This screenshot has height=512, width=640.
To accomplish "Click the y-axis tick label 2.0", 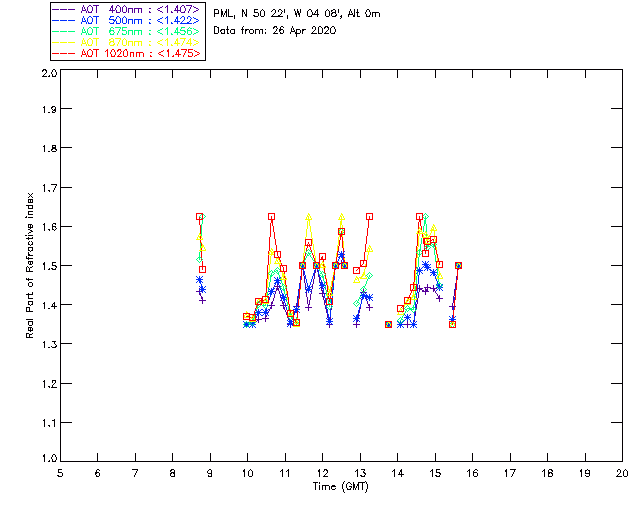I will 49,73.
